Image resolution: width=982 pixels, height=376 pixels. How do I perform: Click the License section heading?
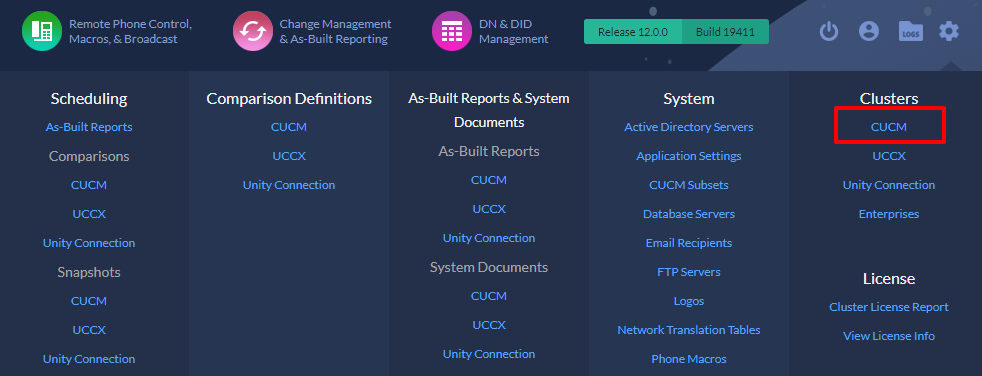(889, 278)
